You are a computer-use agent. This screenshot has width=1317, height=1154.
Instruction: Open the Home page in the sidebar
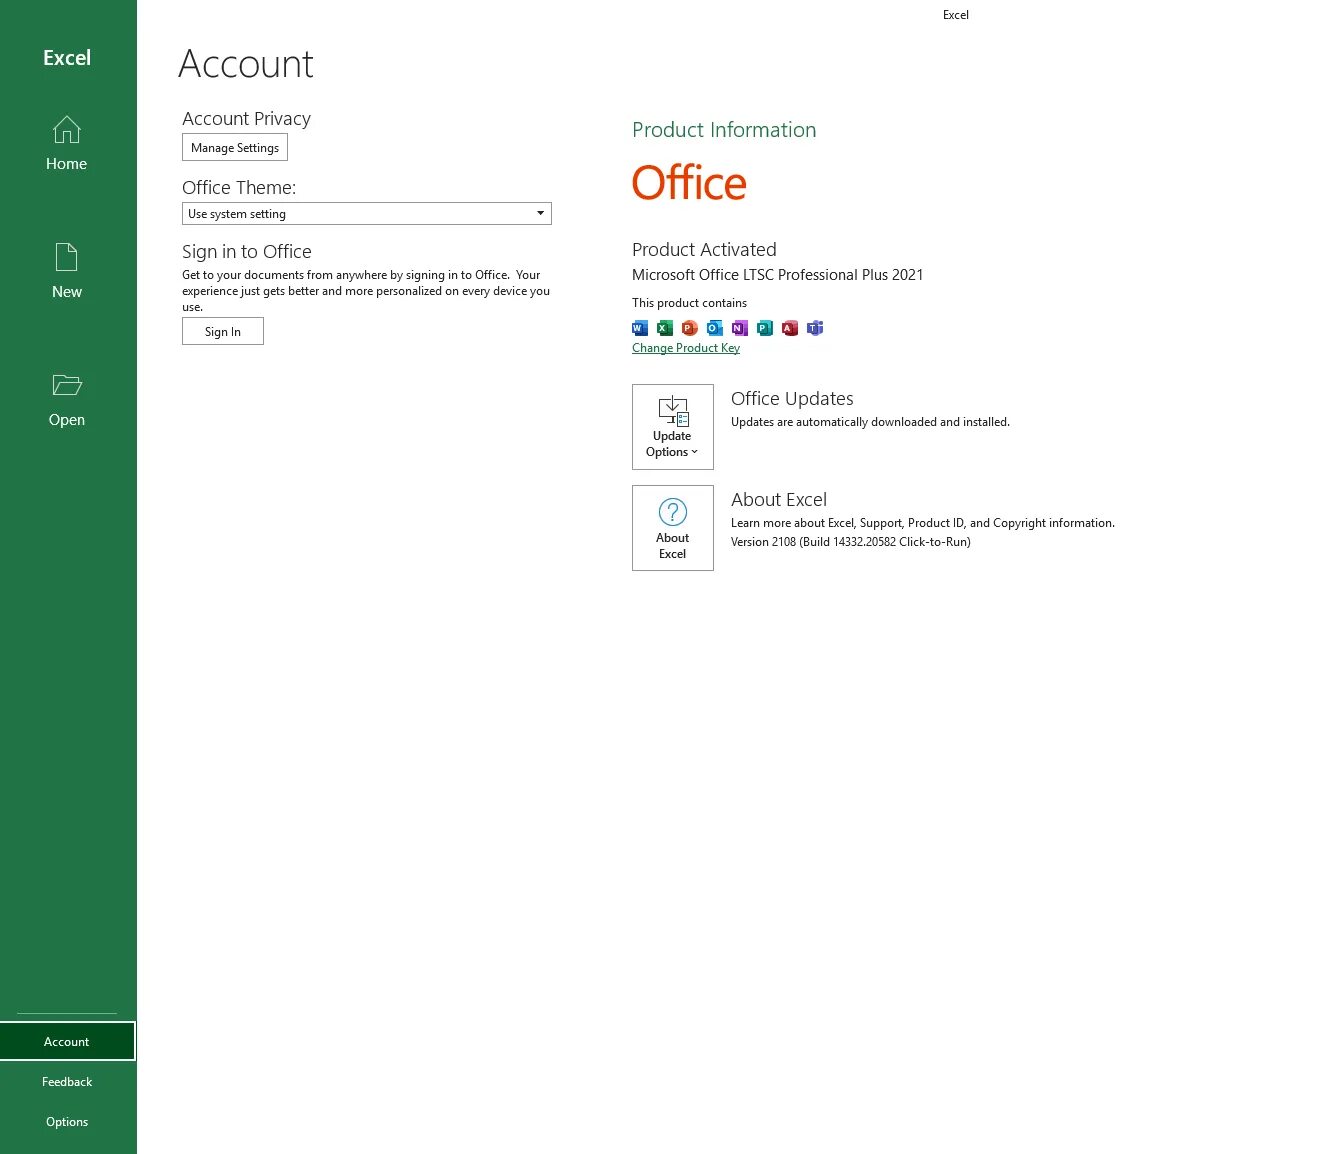pos(67,144)
